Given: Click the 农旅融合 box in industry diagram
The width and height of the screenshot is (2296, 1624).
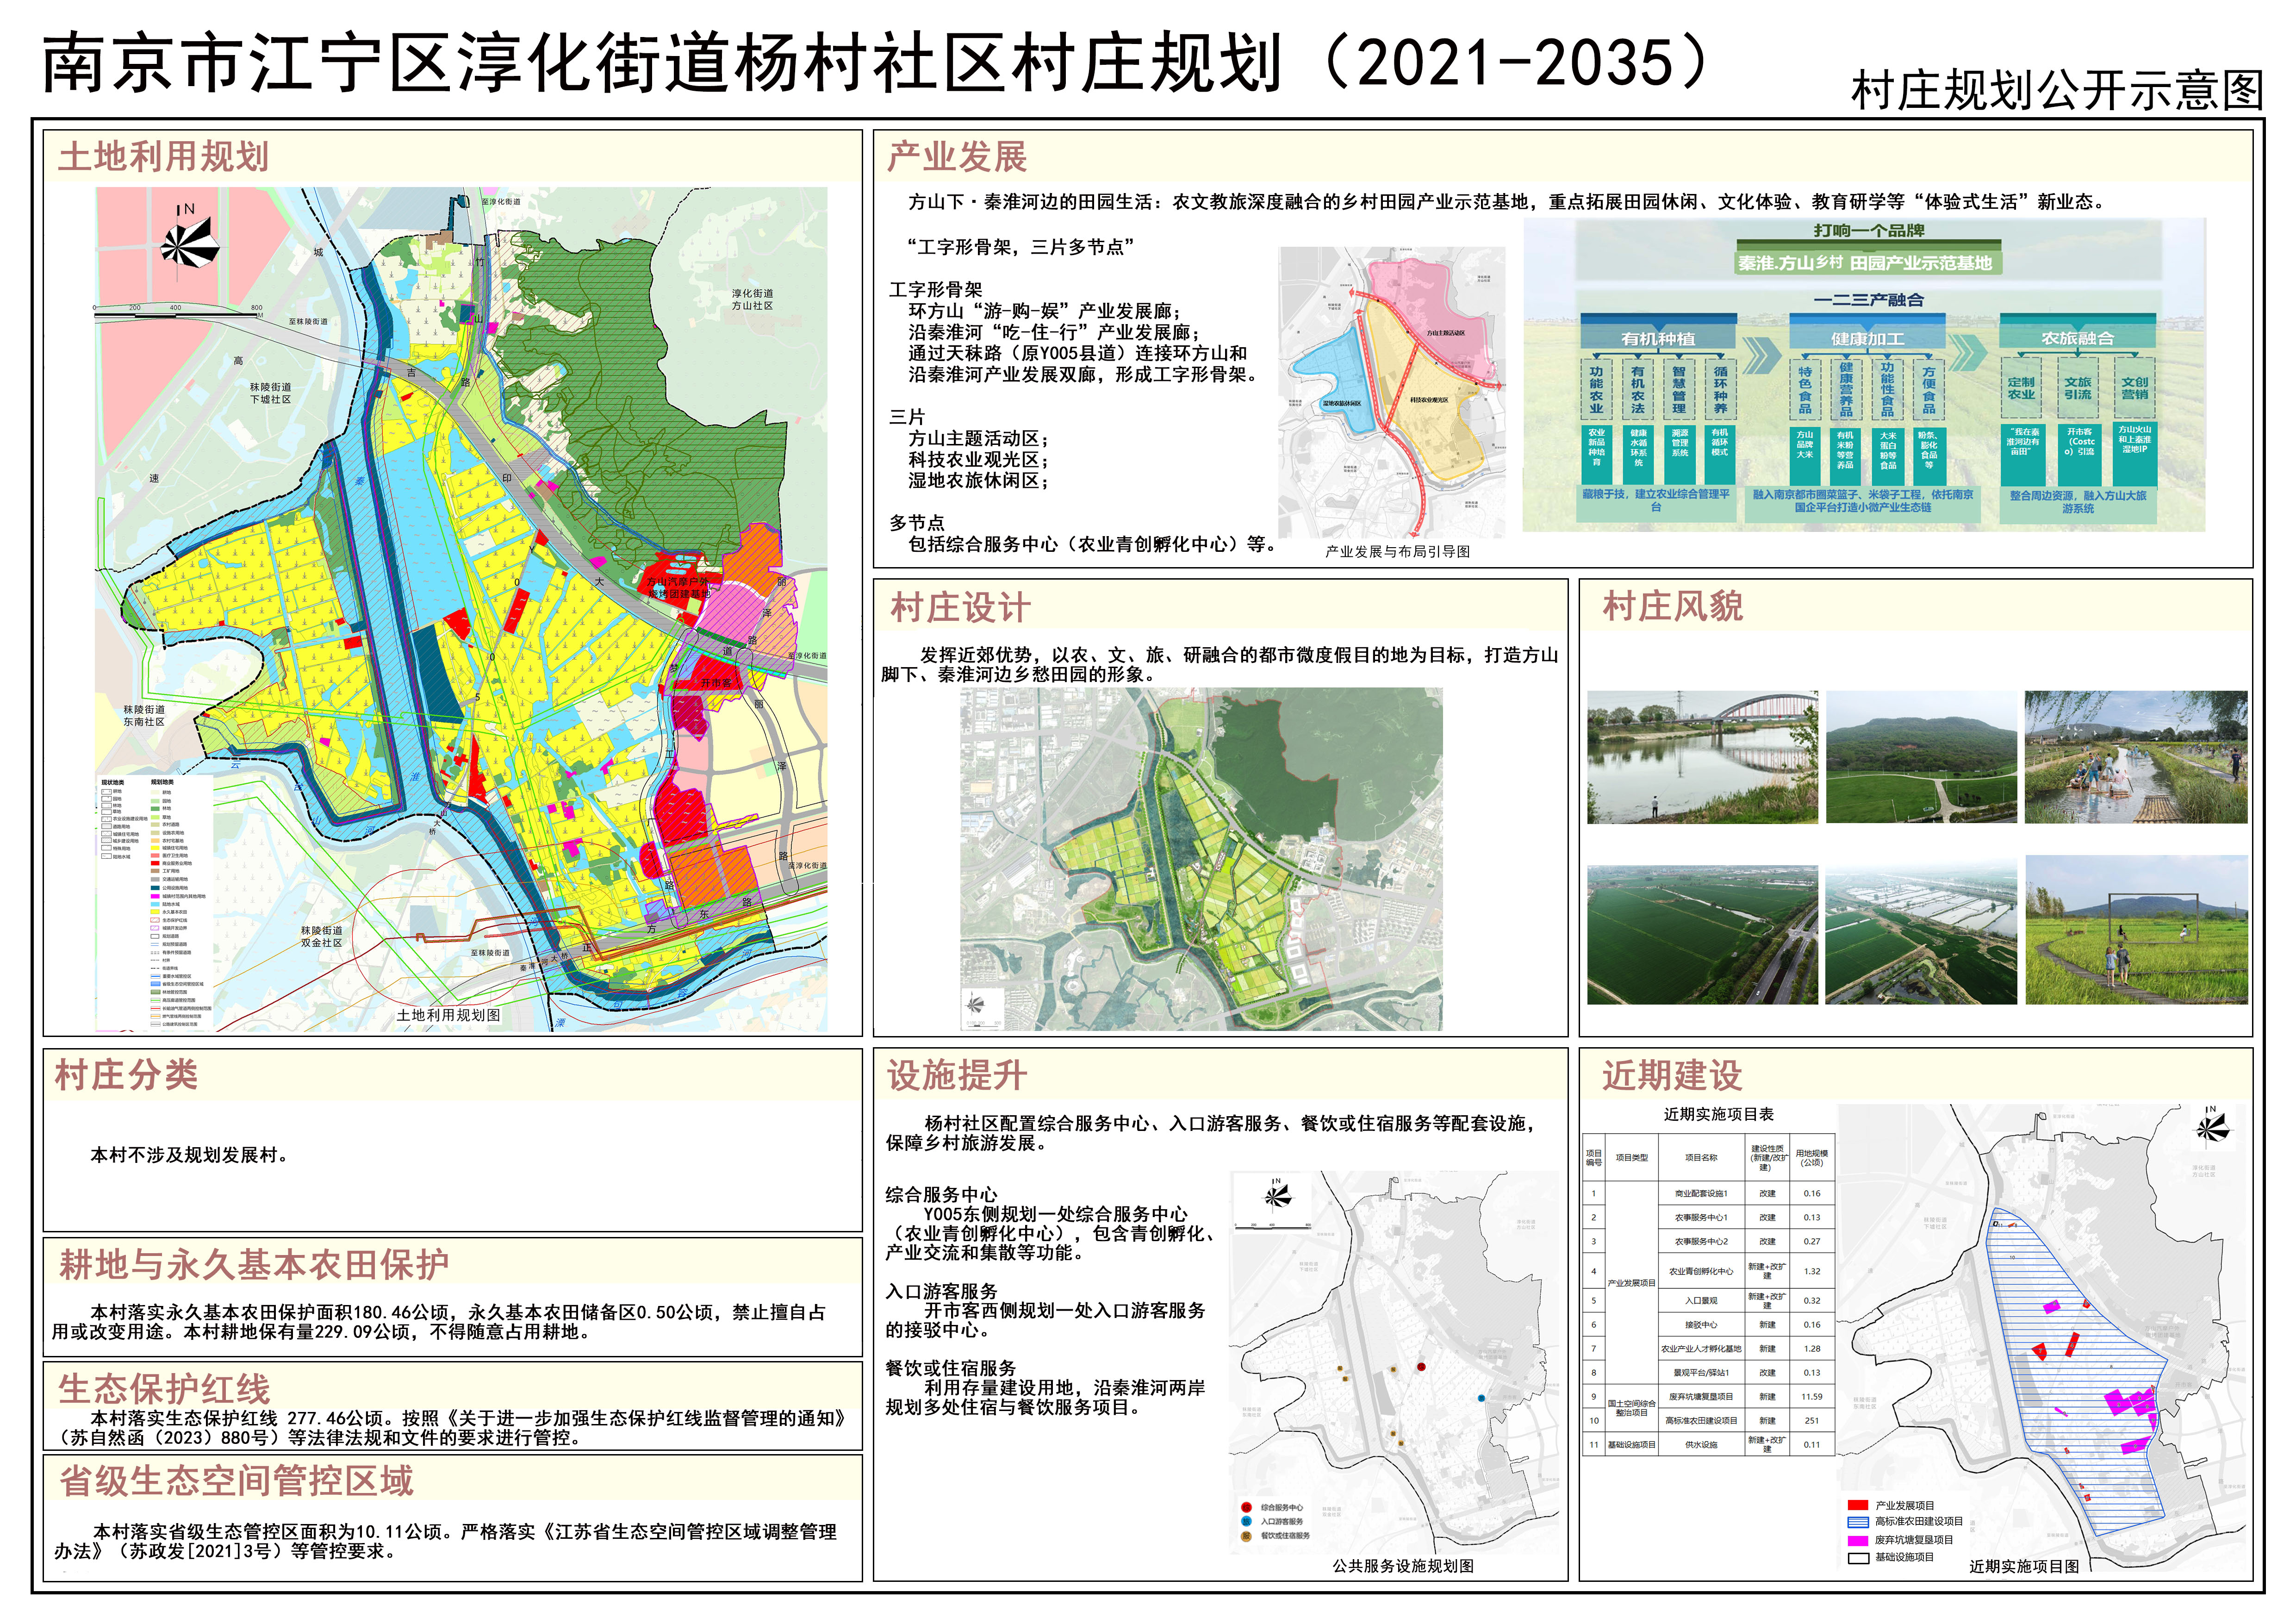Looking at the screenshot, I should [2077, 338].
